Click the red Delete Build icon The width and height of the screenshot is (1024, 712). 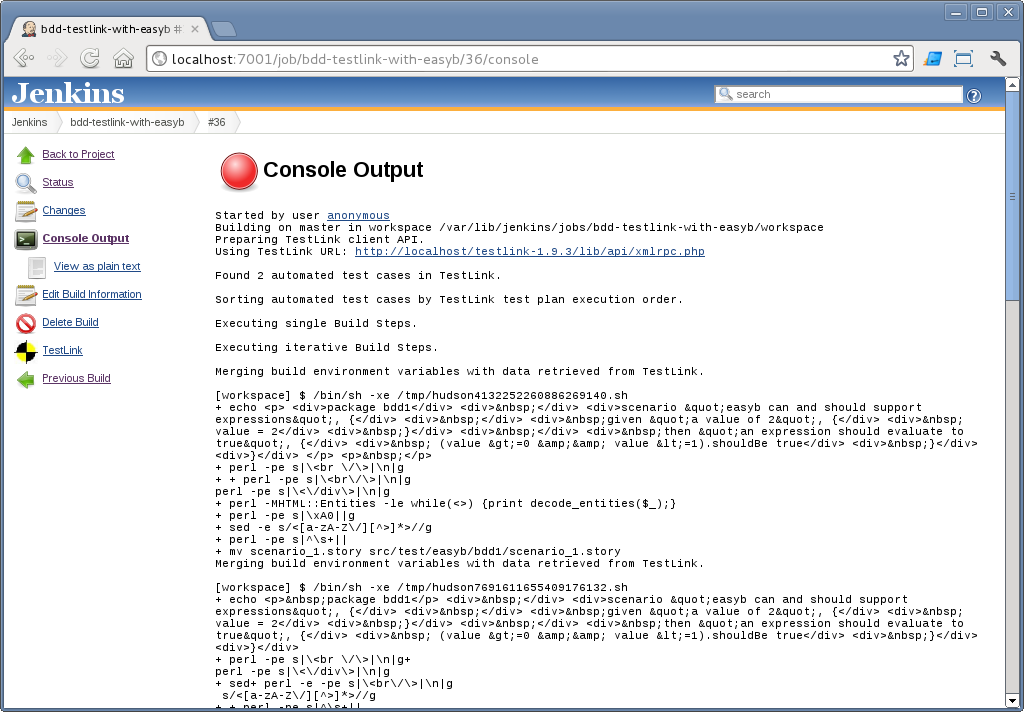click(x=26, y=323)
